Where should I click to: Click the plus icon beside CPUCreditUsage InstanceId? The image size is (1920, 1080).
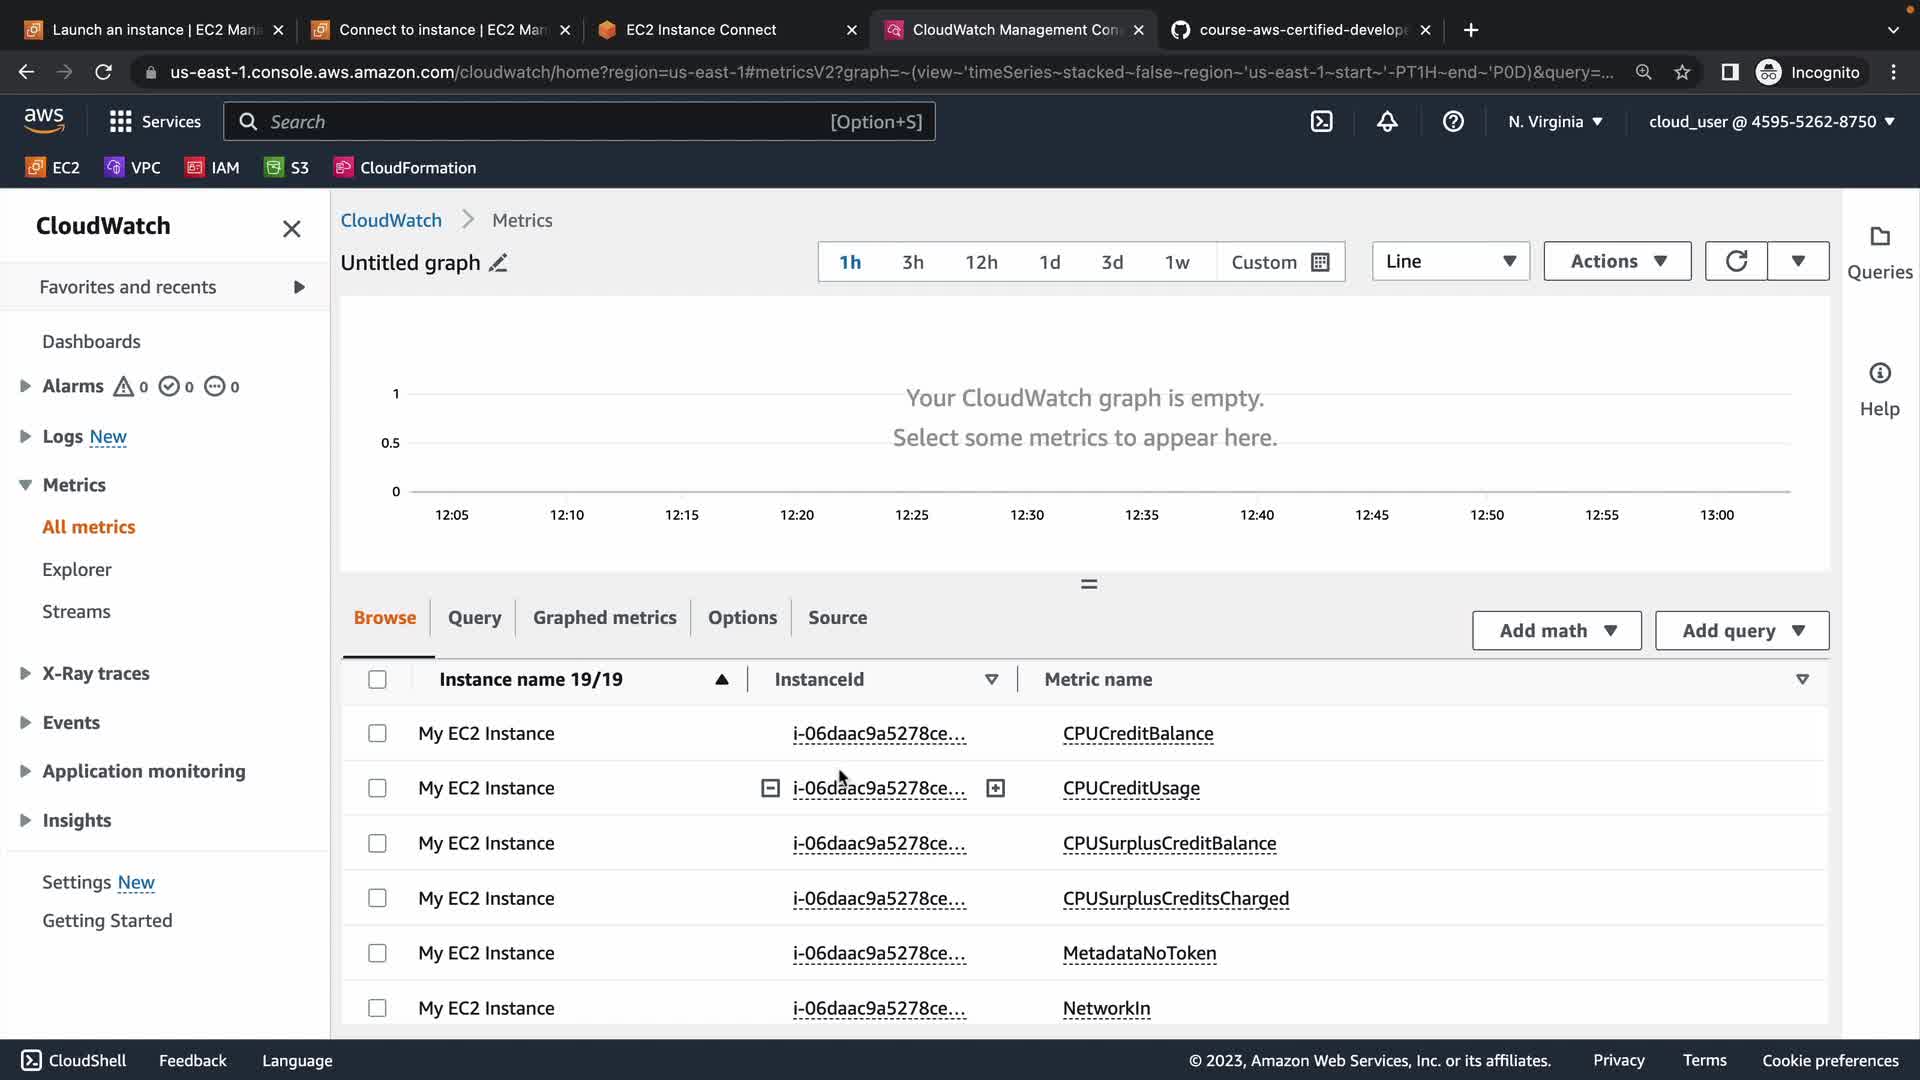(x=995, y=789)
